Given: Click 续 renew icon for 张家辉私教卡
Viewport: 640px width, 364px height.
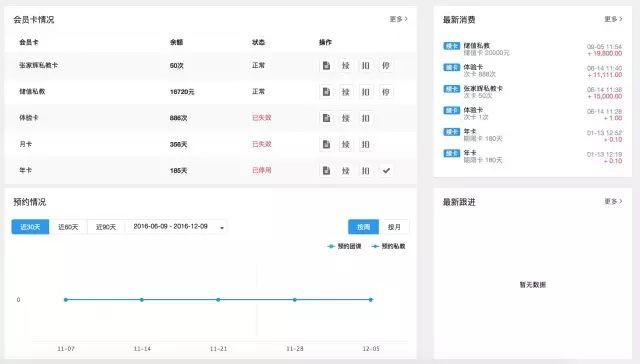Looking at the screenshot, I should 346,65.
